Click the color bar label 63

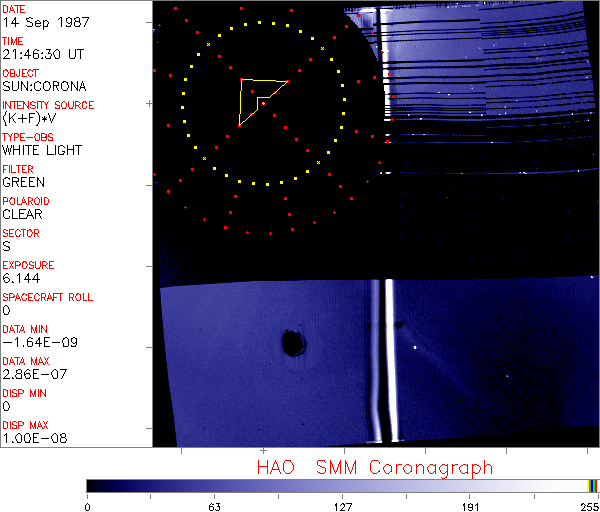[x=214, y=506]
